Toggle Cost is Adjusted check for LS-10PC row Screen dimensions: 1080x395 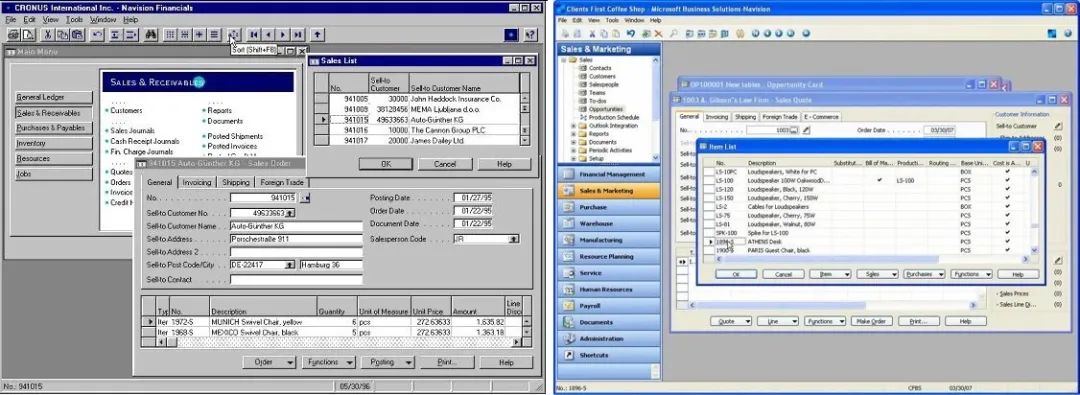[1008, 172]
